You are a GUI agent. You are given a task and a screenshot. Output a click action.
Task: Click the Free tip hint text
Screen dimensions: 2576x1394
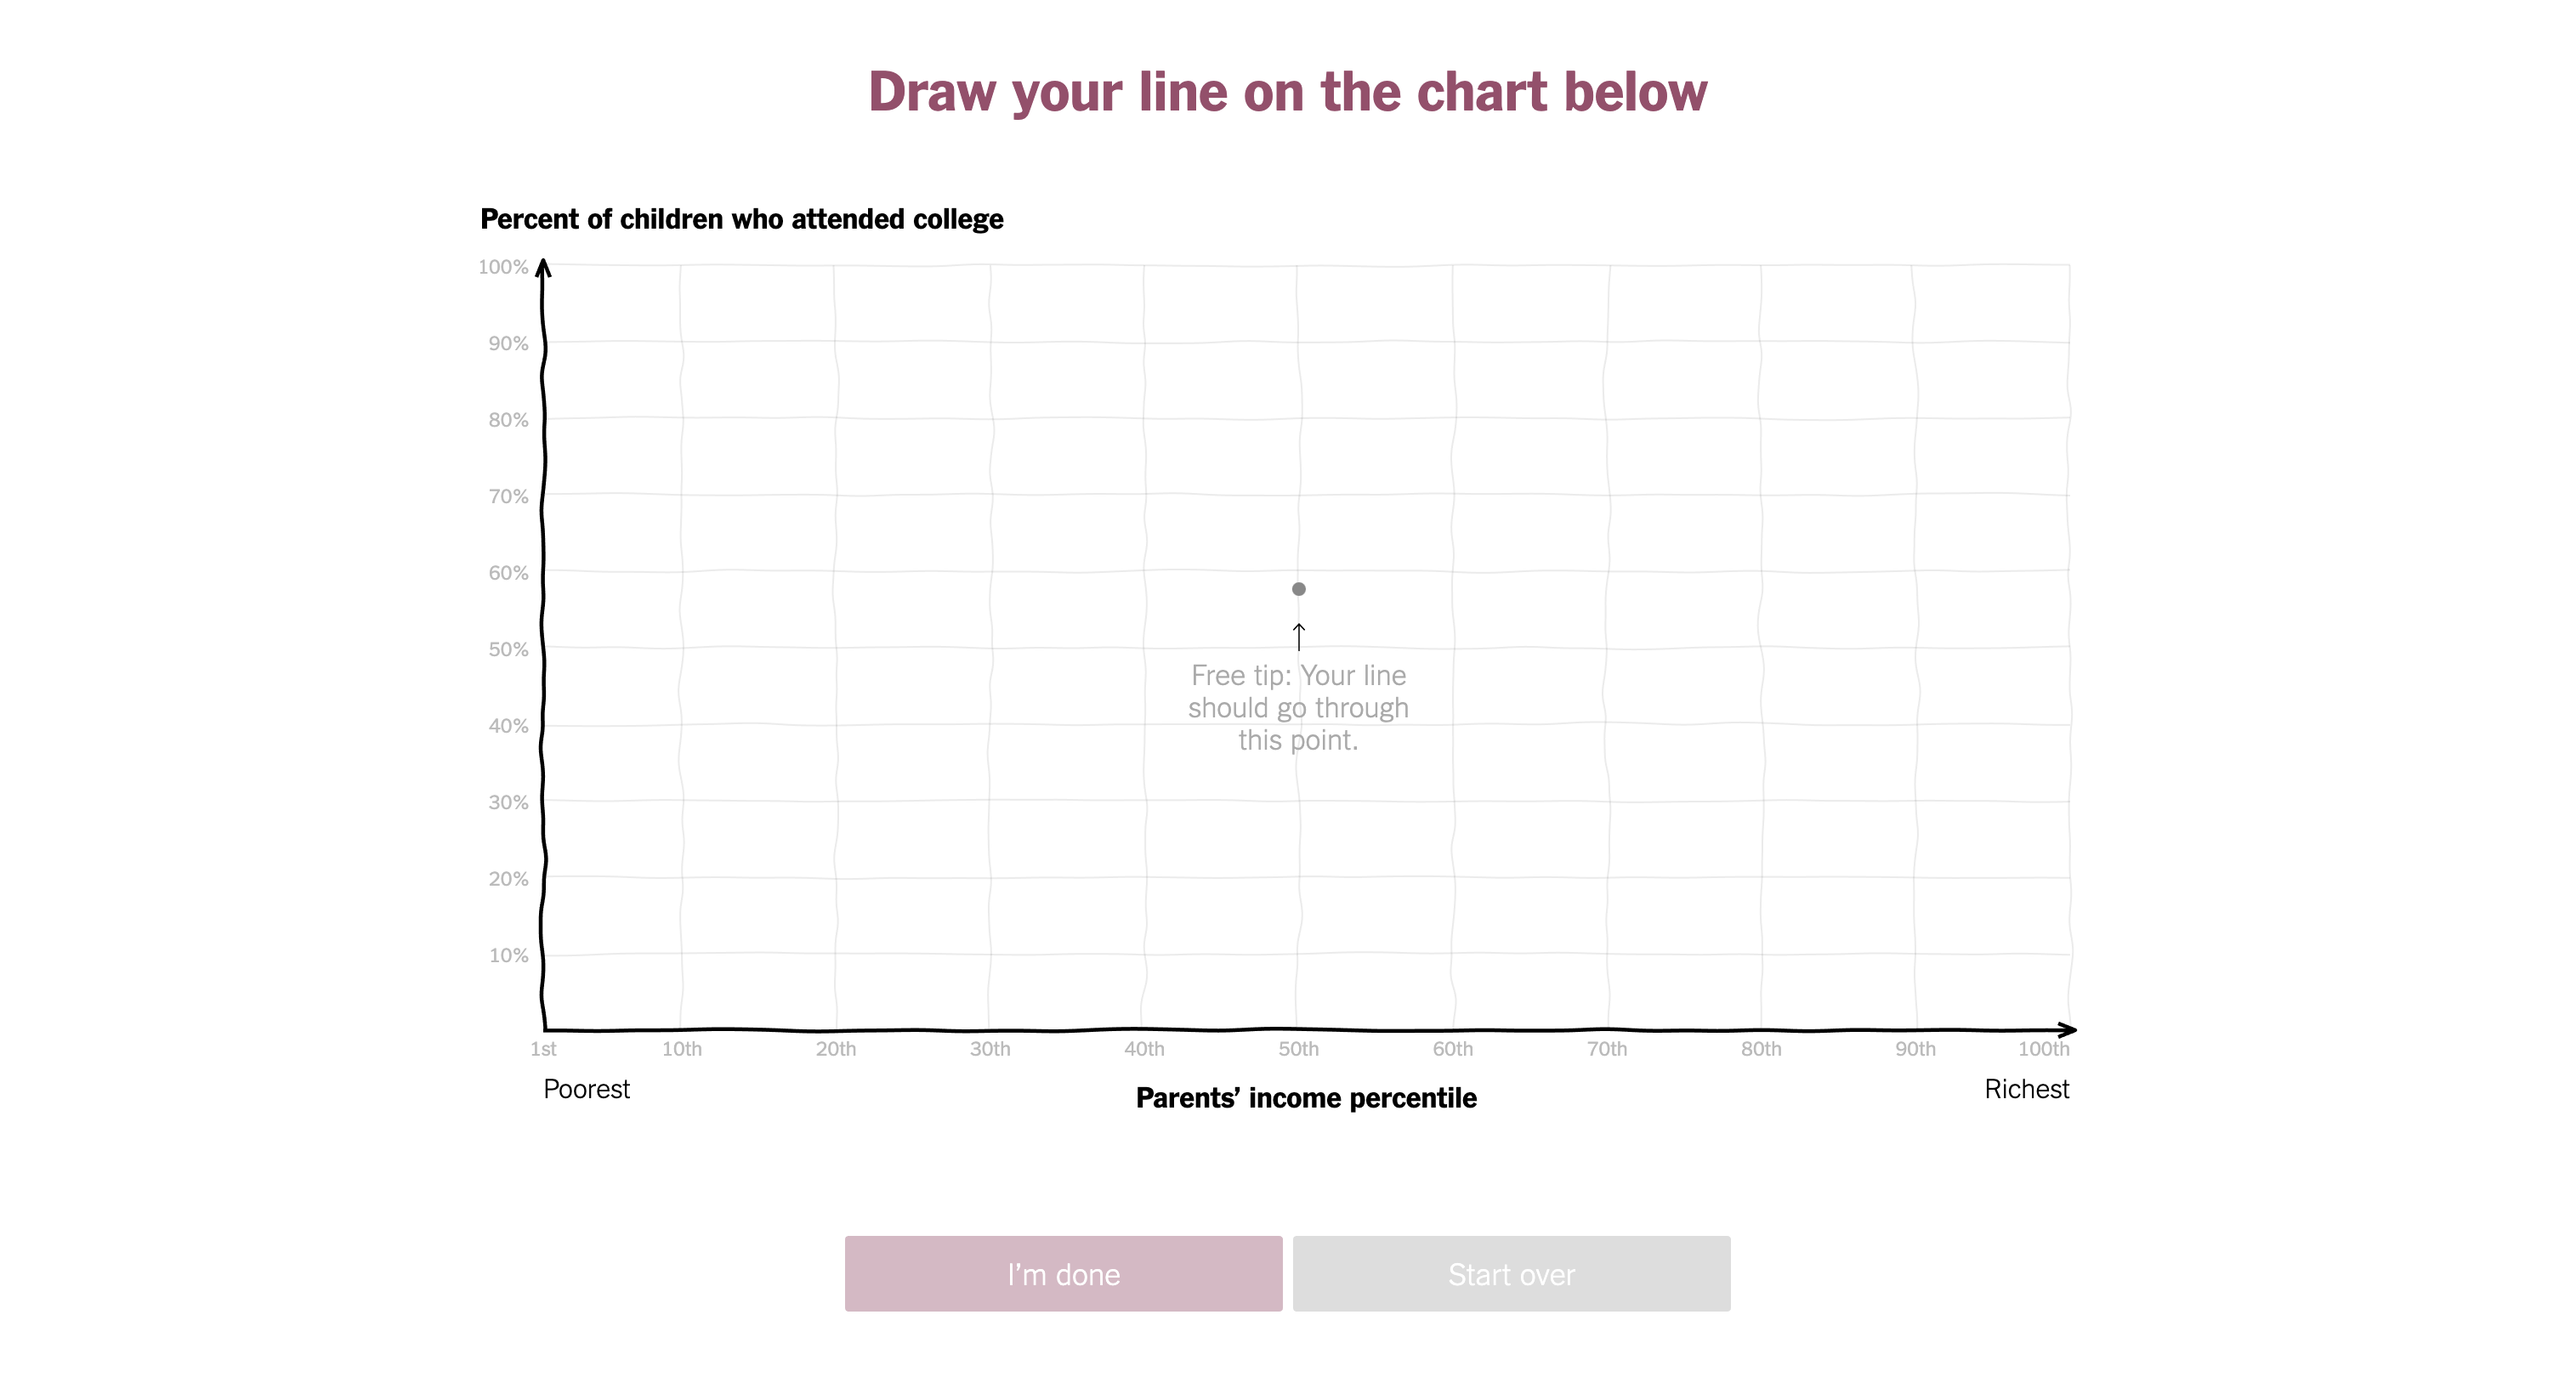pos(1298,708)
